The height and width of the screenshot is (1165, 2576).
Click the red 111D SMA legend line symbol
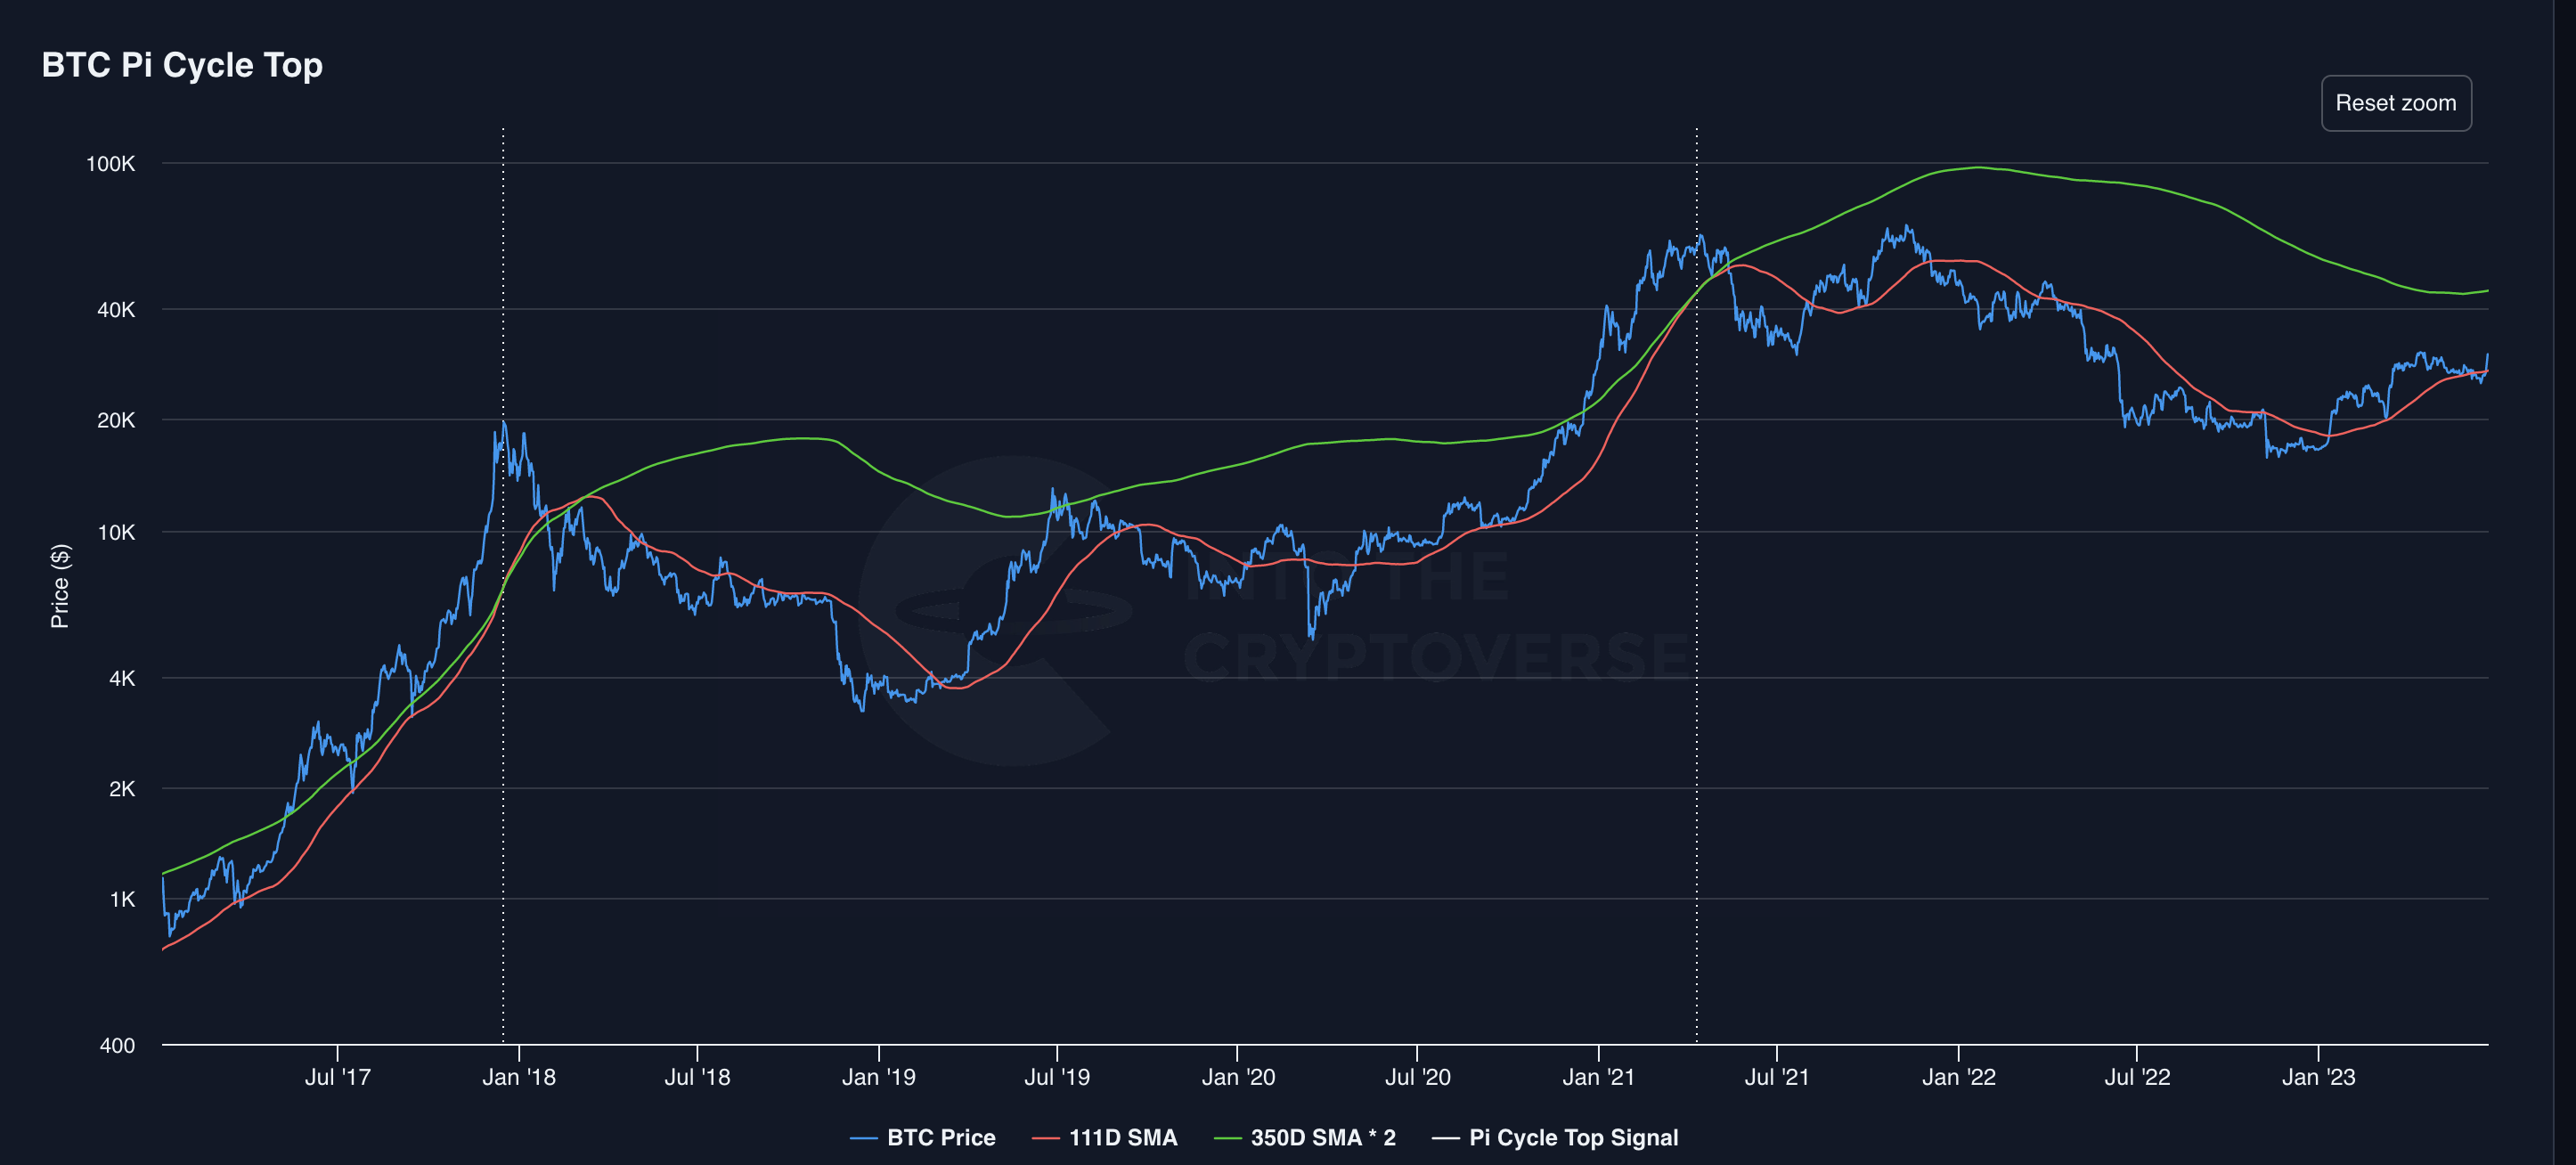pyautogui.click(x=1045, y=1138)
